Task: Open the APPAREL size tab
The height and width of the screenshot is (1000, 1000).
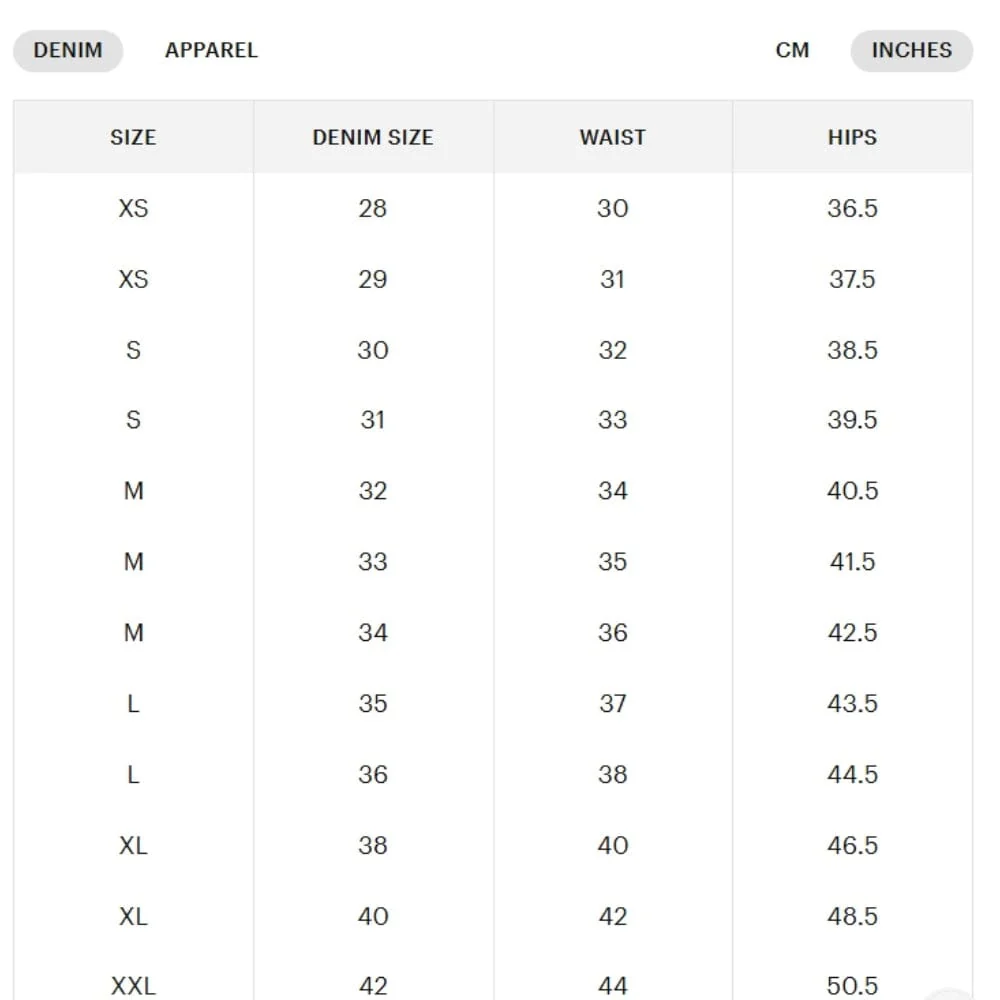Action: pos(211,50)
